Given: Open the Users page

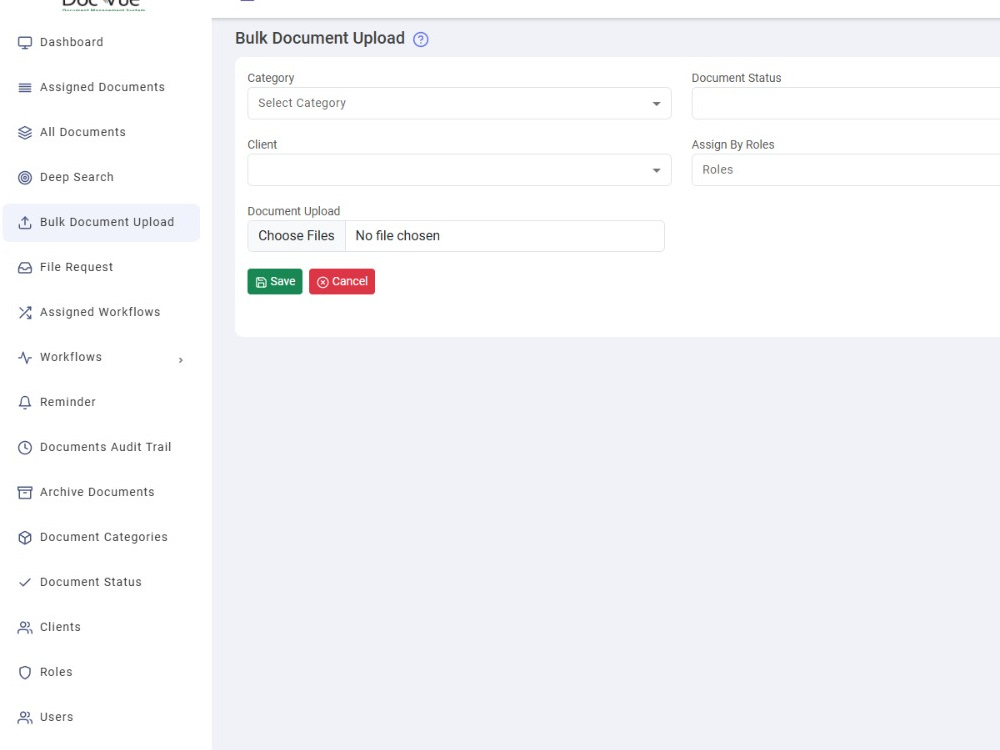Looking at the screenshot, I should point(56,717).
